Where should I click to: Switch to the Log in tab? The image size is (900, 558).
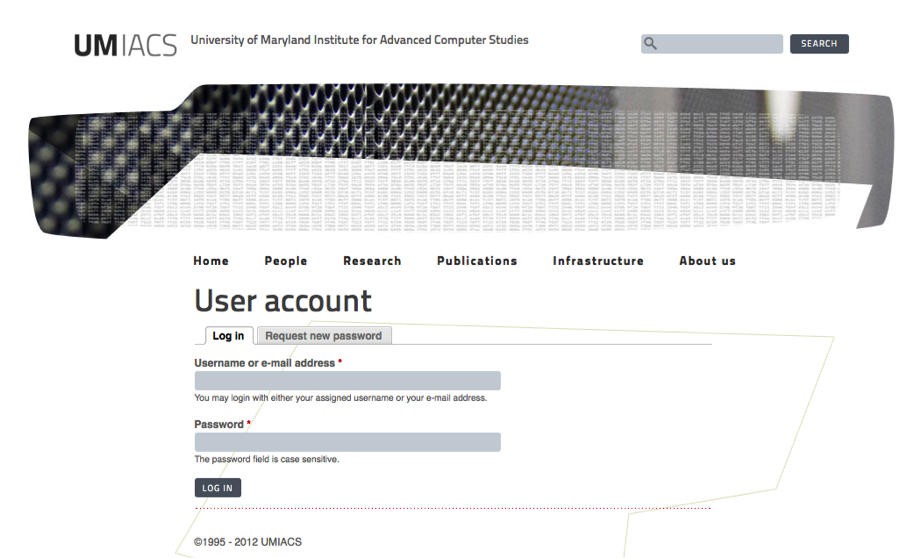tap(228, 336)
